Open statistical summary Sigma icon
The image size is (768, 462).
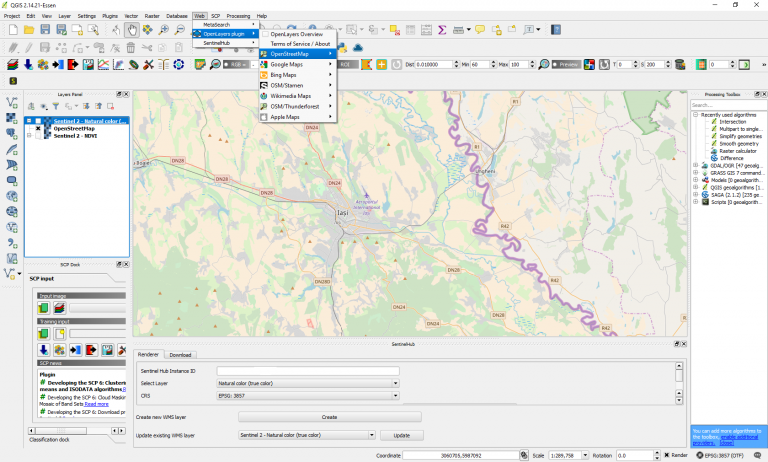[x=442, y=30]
